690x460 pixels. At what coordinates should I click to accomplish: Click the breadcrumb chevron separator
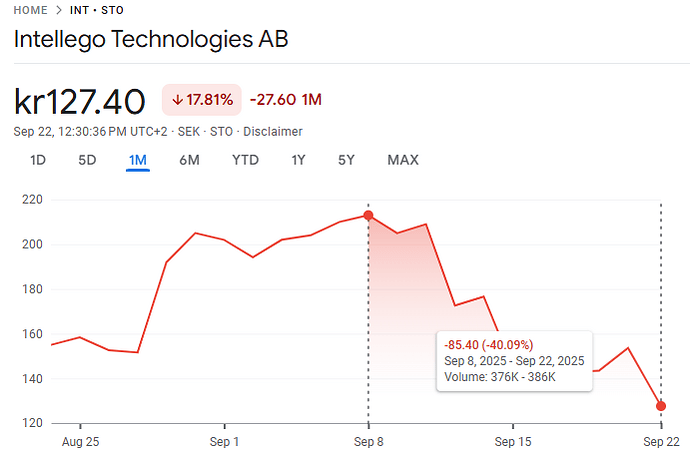(59, 10)
